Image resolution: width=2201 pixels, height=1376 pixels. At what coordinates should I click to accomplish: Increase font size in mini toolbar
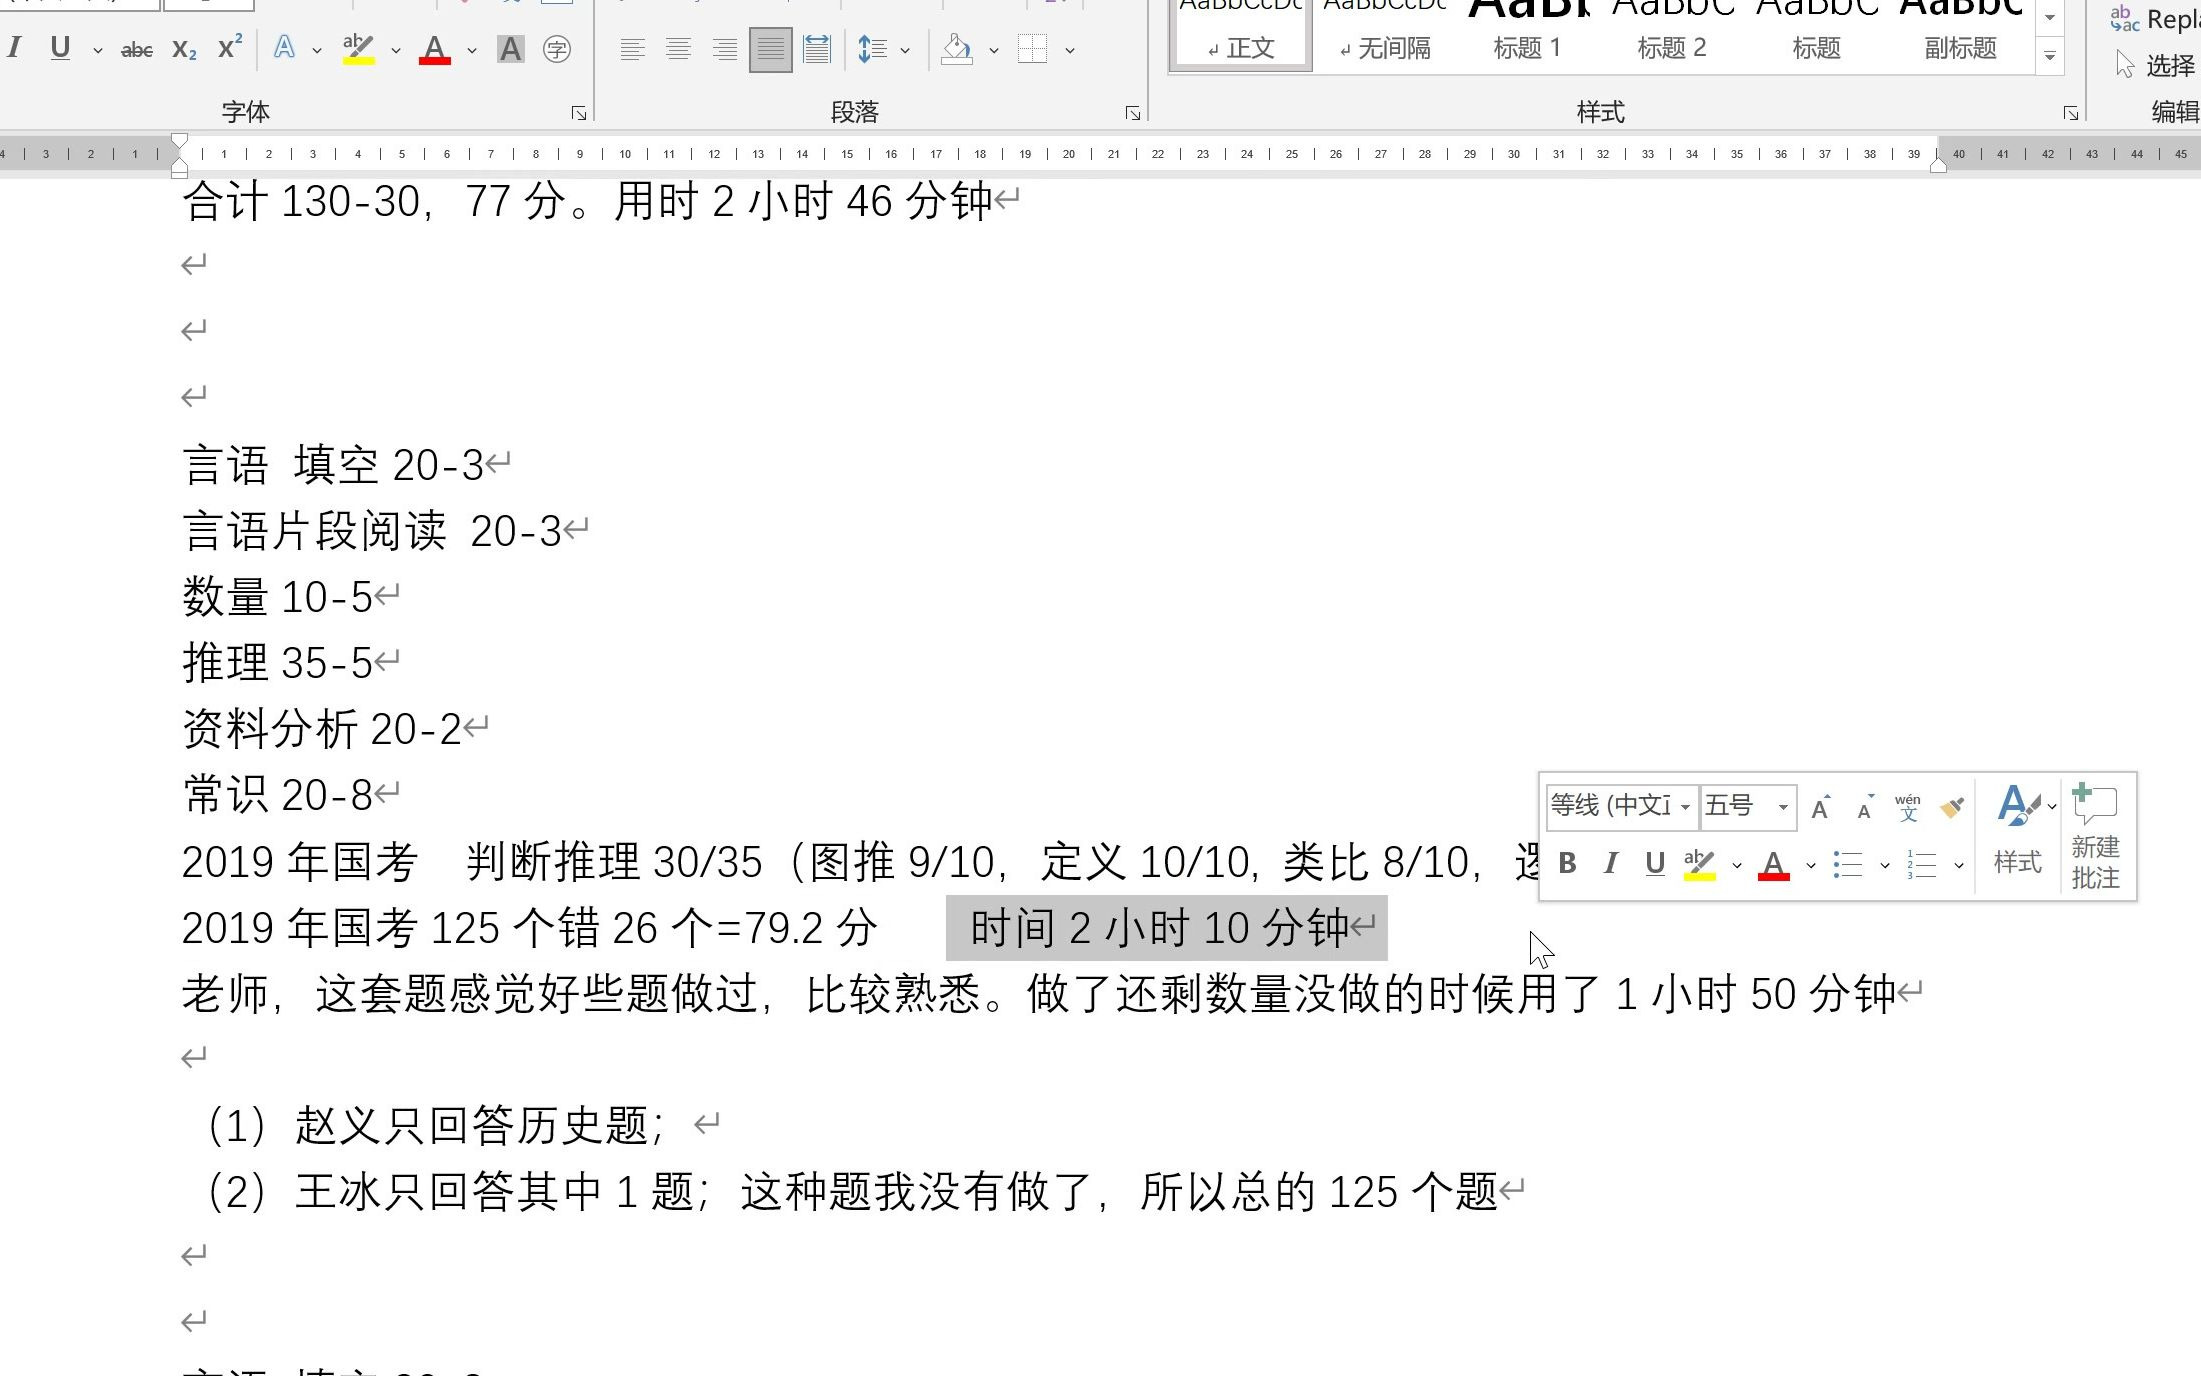point(1821,807)
